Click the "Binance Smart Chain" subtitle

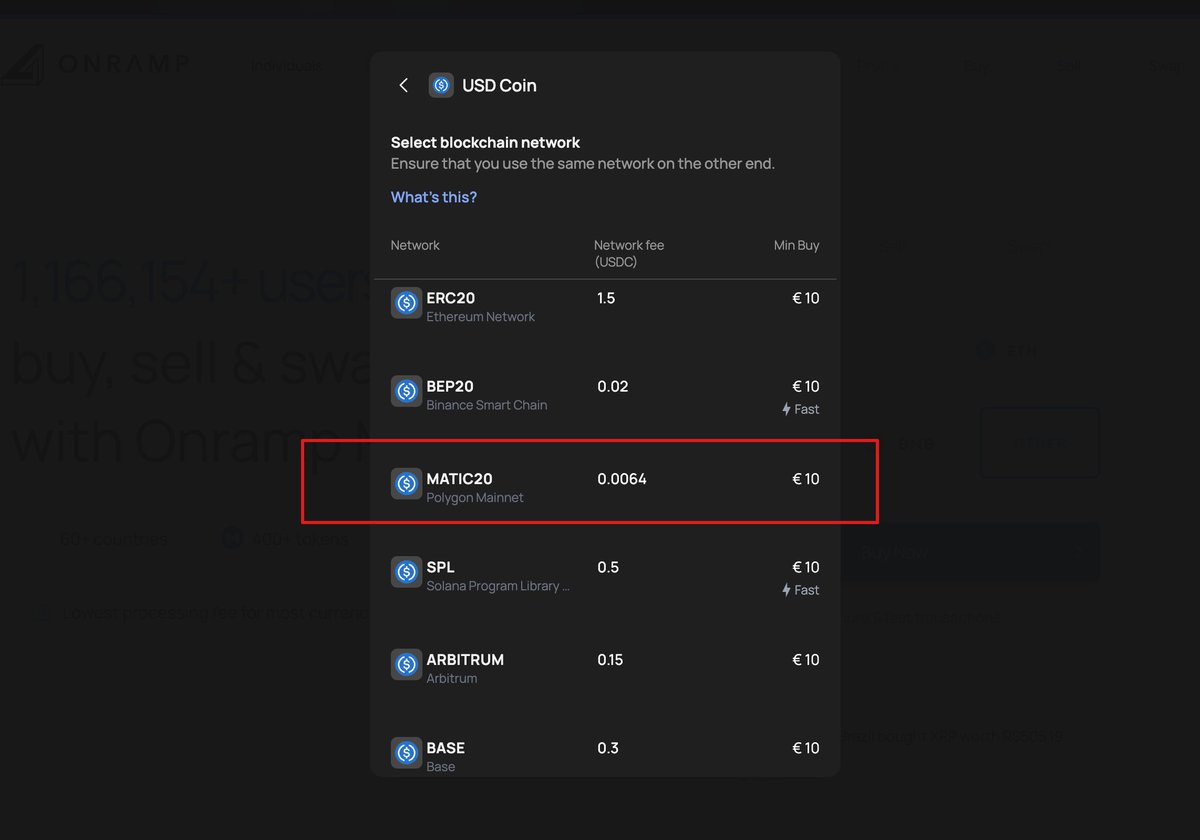tap(487, 405)
